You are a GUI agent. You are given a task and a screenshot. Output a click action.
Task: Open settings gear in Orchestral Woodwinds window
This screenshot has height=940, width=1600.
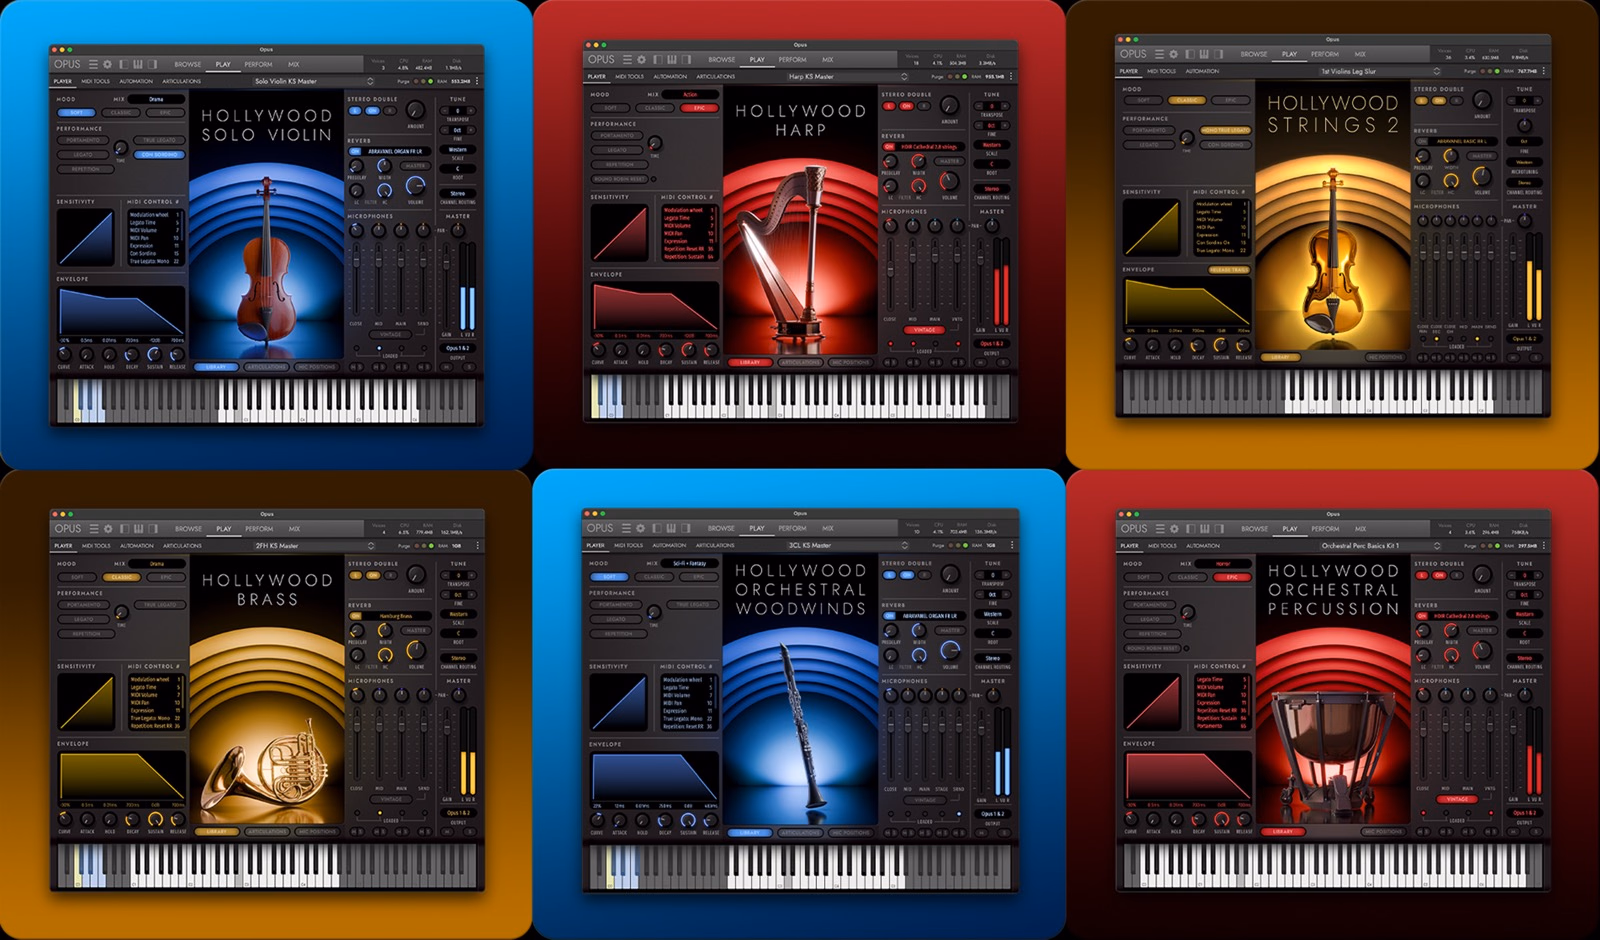point(640,528)
